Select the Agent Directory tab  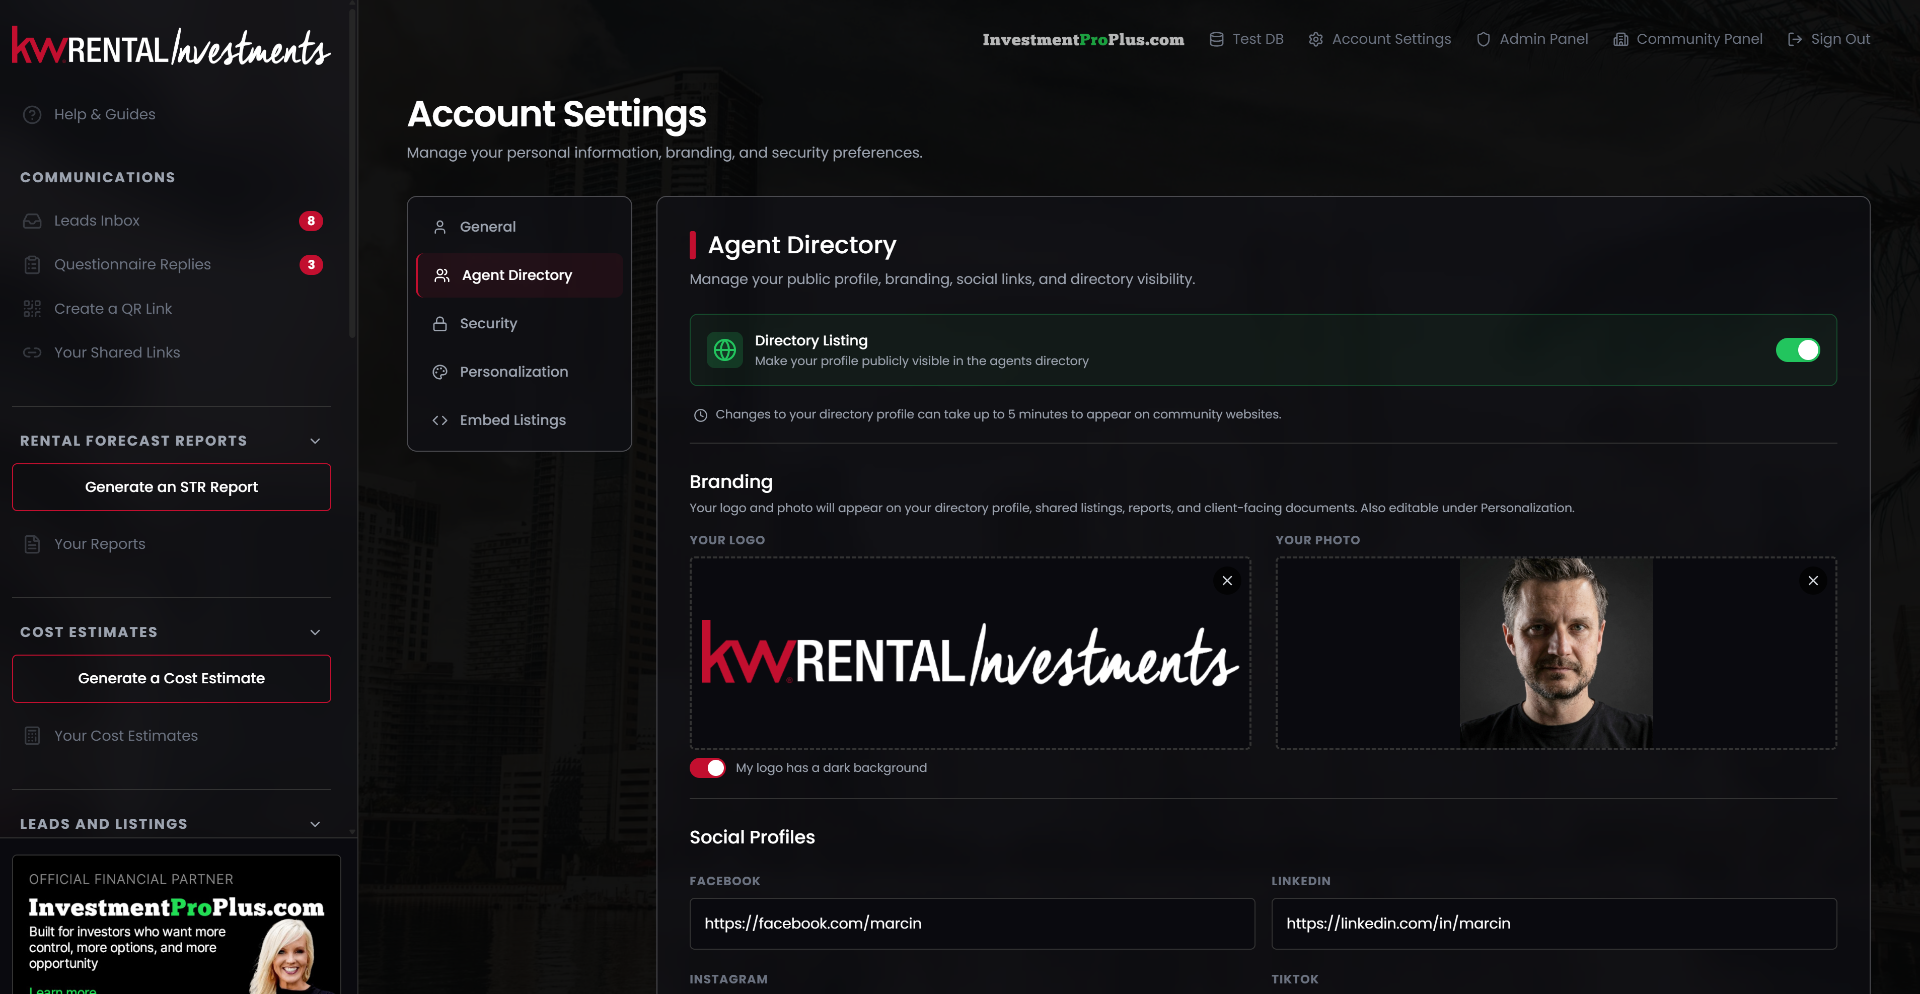(519, 275)
